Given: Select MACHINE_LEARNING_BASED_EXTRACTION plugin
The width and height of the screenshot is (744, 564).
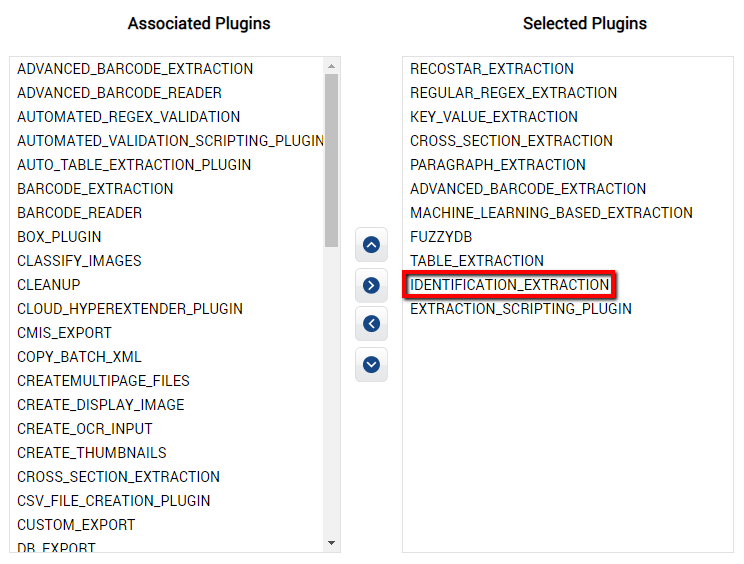Looking at the screenshot, I should click(x=551, y=213).
